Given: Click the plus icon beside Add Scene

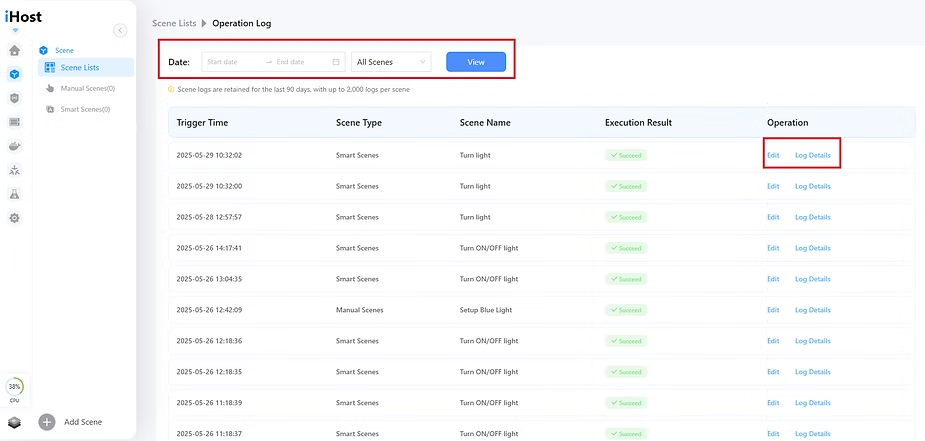Looking at the screenshot, I should tap(47, 422).
